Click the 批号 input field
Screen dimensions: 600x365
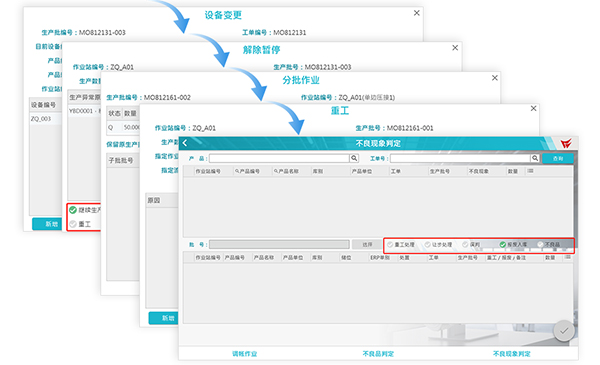coord(279,244)
